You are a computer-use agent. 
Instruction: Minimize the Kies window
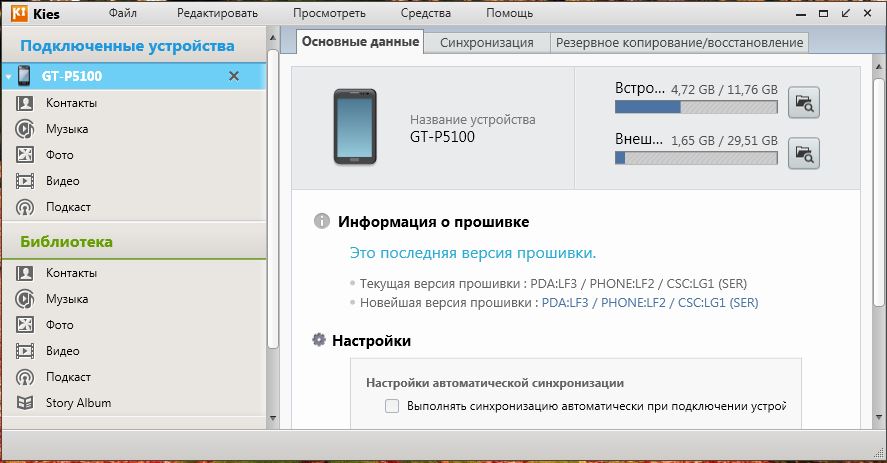click(800, 14)
